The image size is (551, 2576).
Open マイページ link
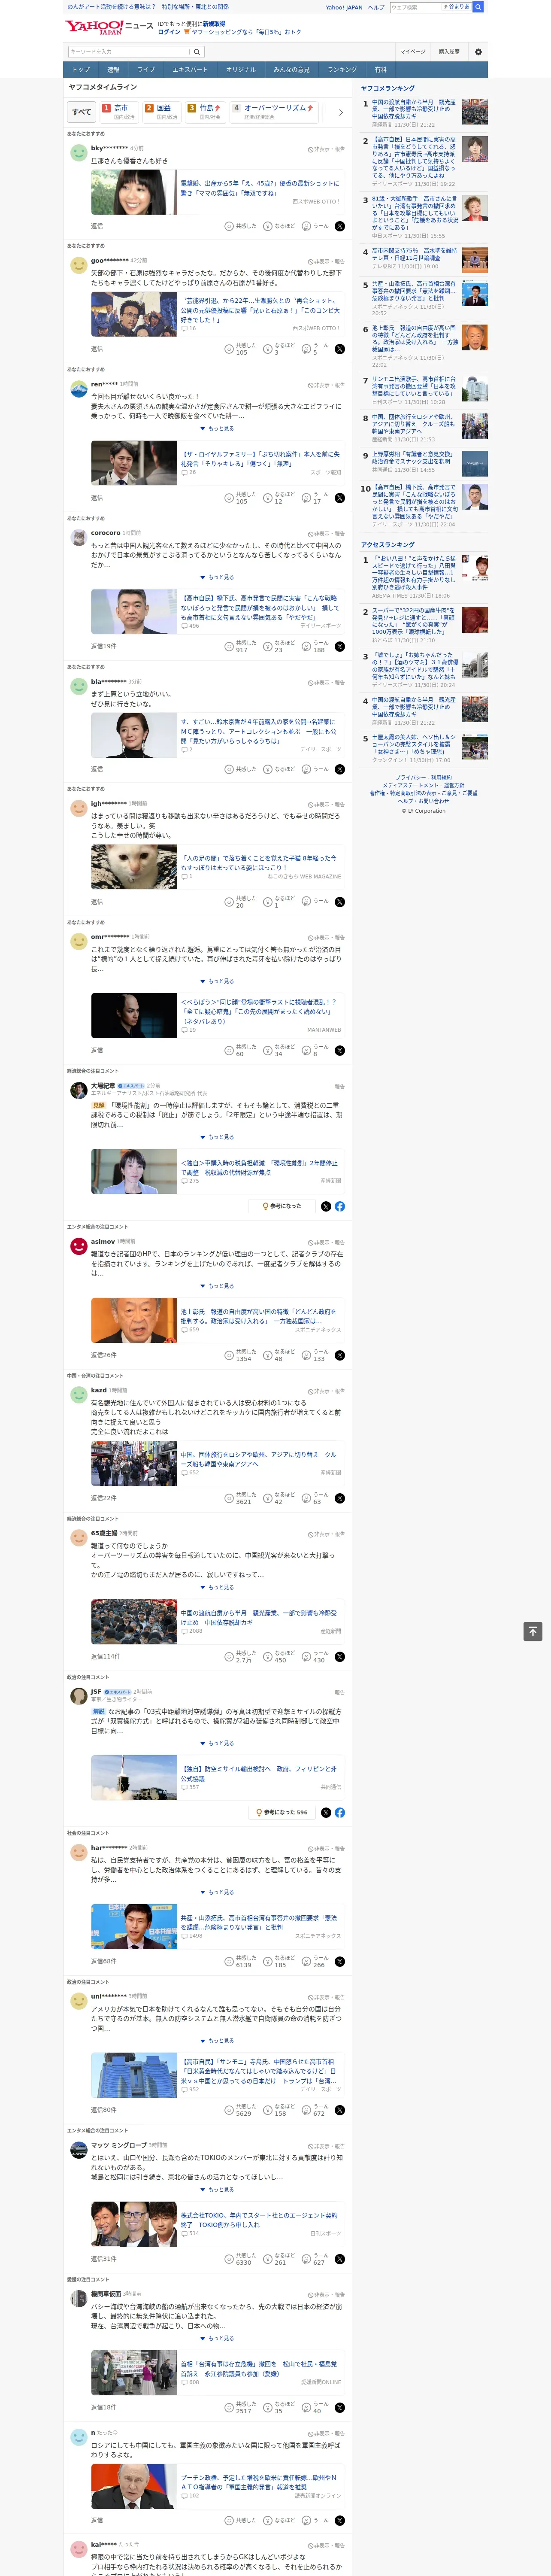(412, 52)
